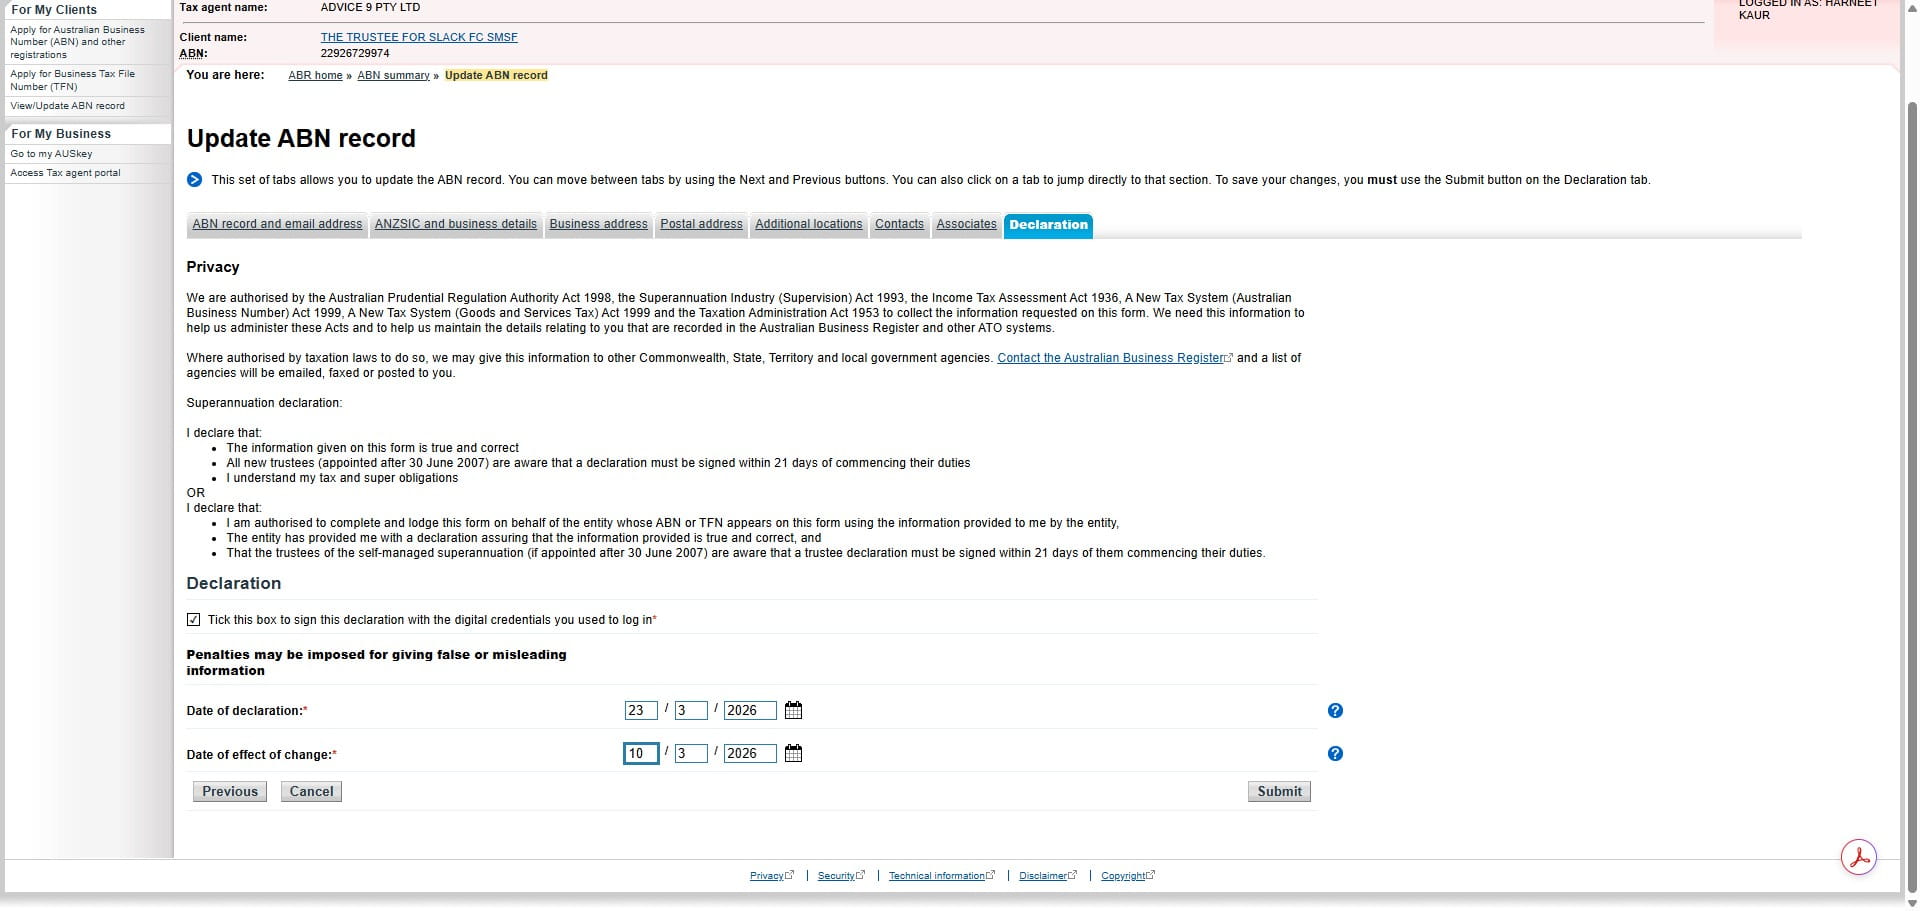Viewport: 1920px width, 911px height.
Task: Switch to ANZSIC and business details tab
Action: click(x=456, y=224)
